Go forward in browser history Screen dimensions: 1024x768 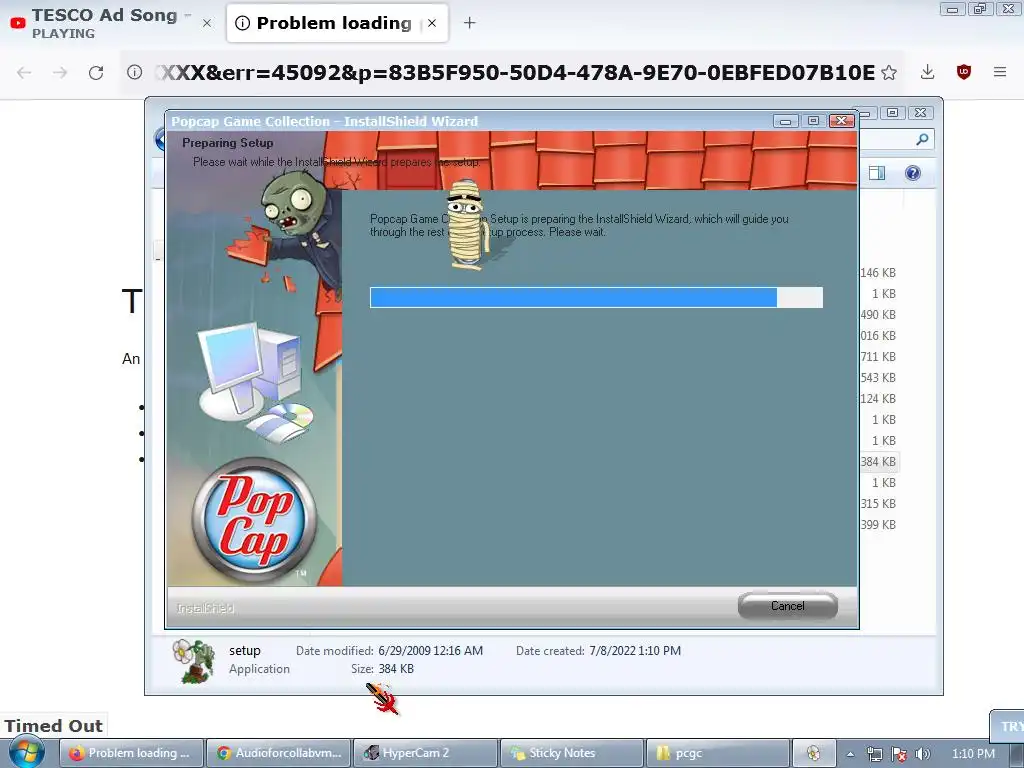tap(60, 72)
